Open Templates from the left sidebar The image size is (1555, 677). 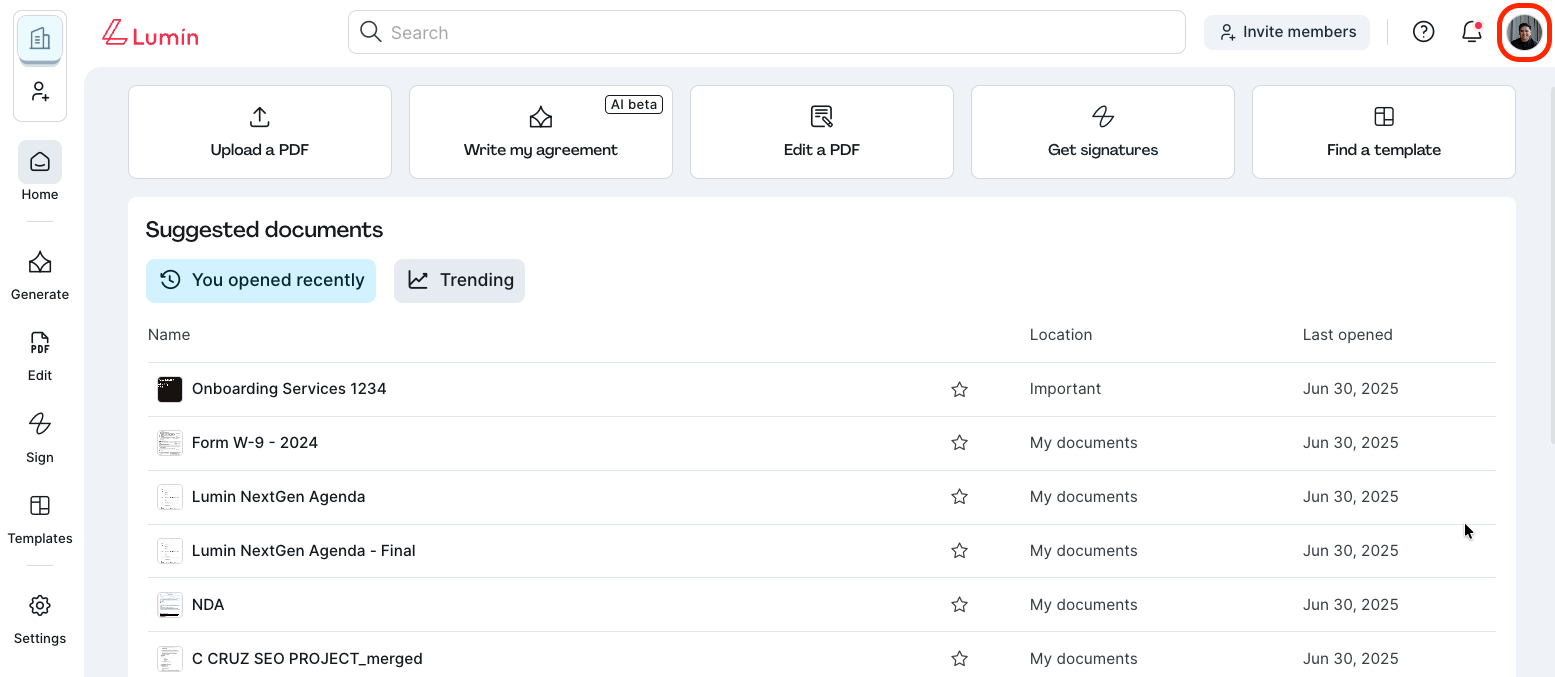coord(40,518)
